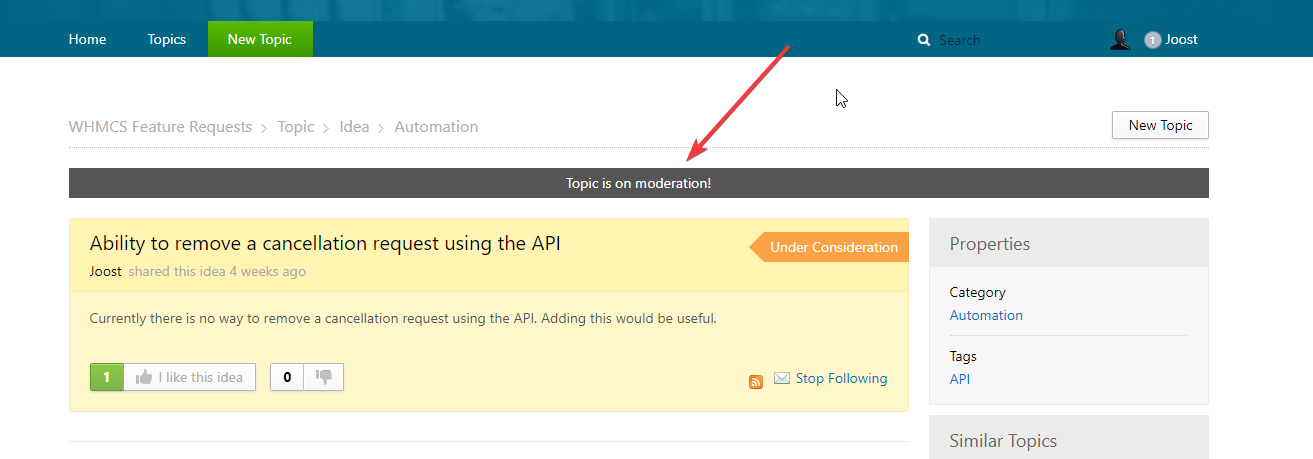Select the API tag link
Image resolution: width=1313 pixels, height=459 pixels.
tap(960, 379)
